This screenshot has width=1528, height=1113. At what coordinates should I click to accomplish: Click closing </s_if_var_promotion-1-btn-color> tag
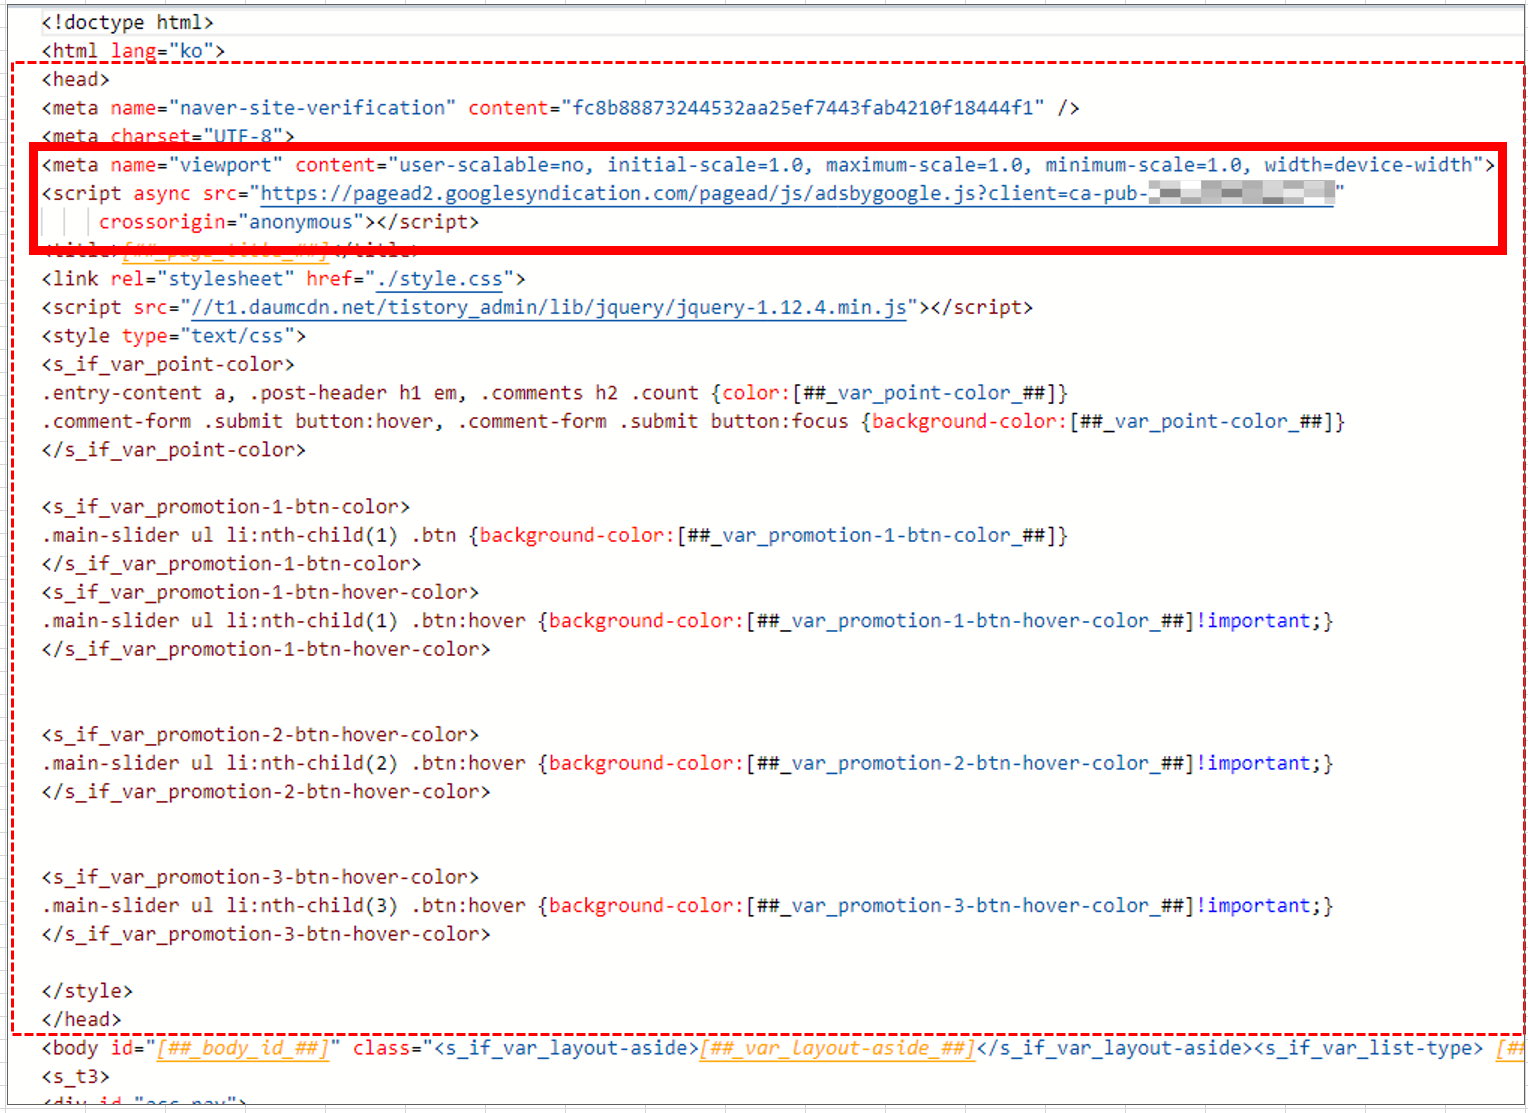[x=231, y=564]
